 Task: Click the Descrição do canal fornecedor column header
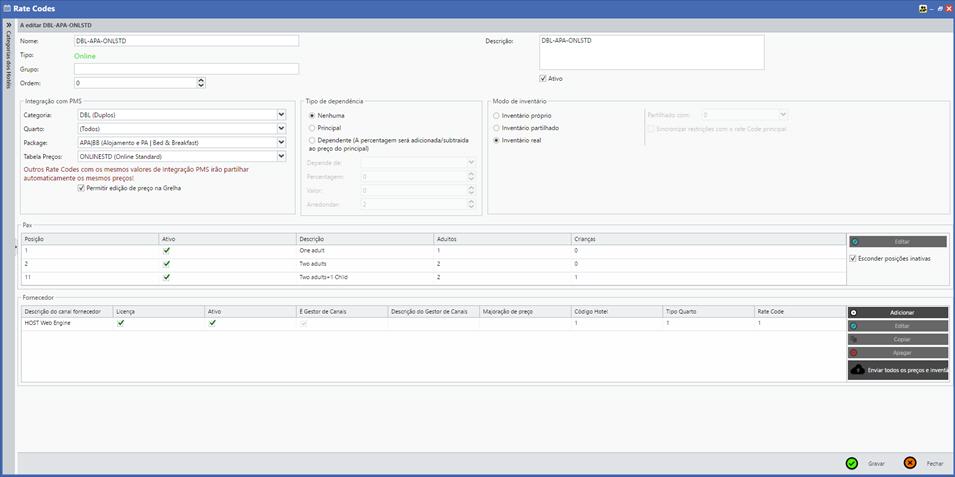(63, 311)
